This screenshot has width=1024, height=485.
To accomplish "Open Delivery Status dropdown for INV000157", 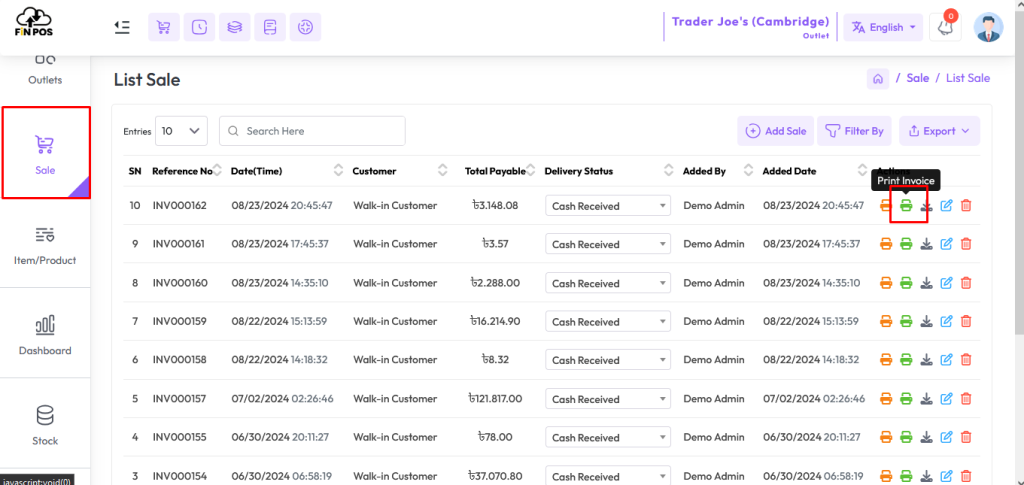I will pyautogui.click(x=608, y=399).
